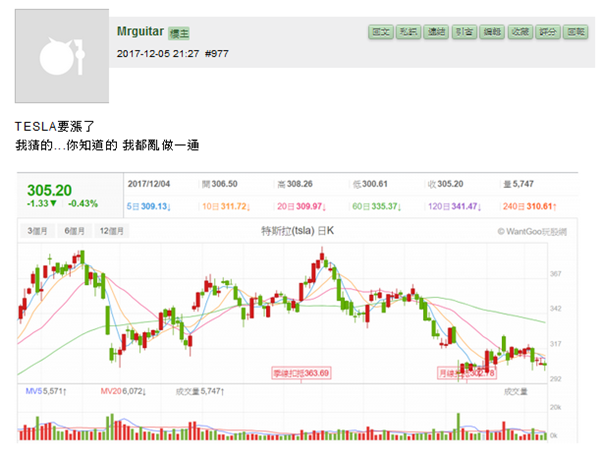
Task: Click the 5日 309.13 moving average
Action: 149,206
